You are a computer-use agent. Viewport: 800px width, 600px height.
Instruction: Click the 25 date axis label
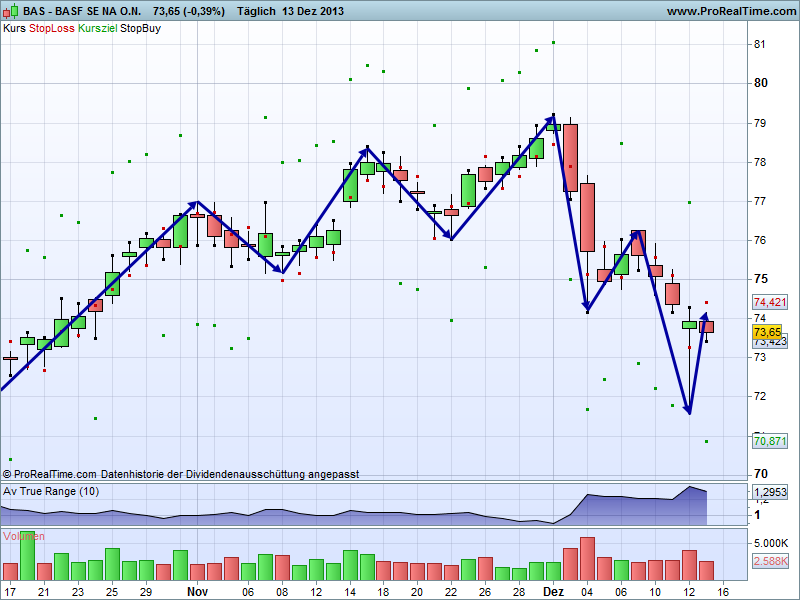pos(112,592)
